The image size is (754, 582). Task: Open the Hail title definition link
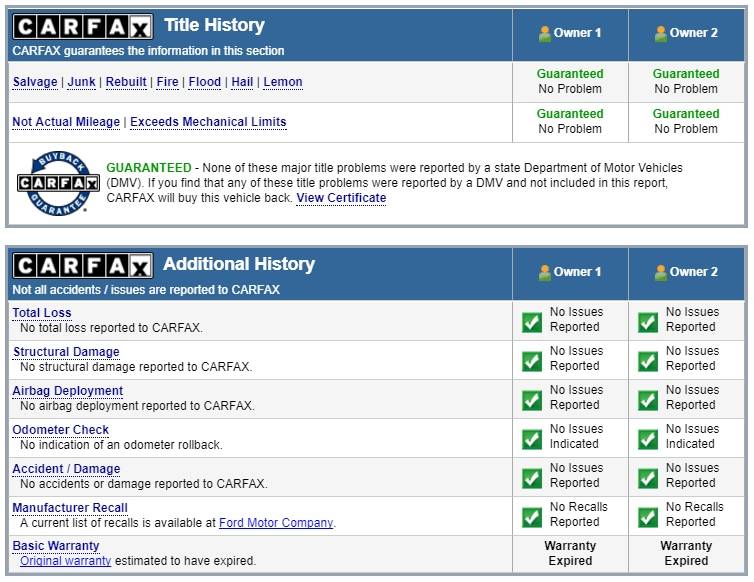(242, 82)
